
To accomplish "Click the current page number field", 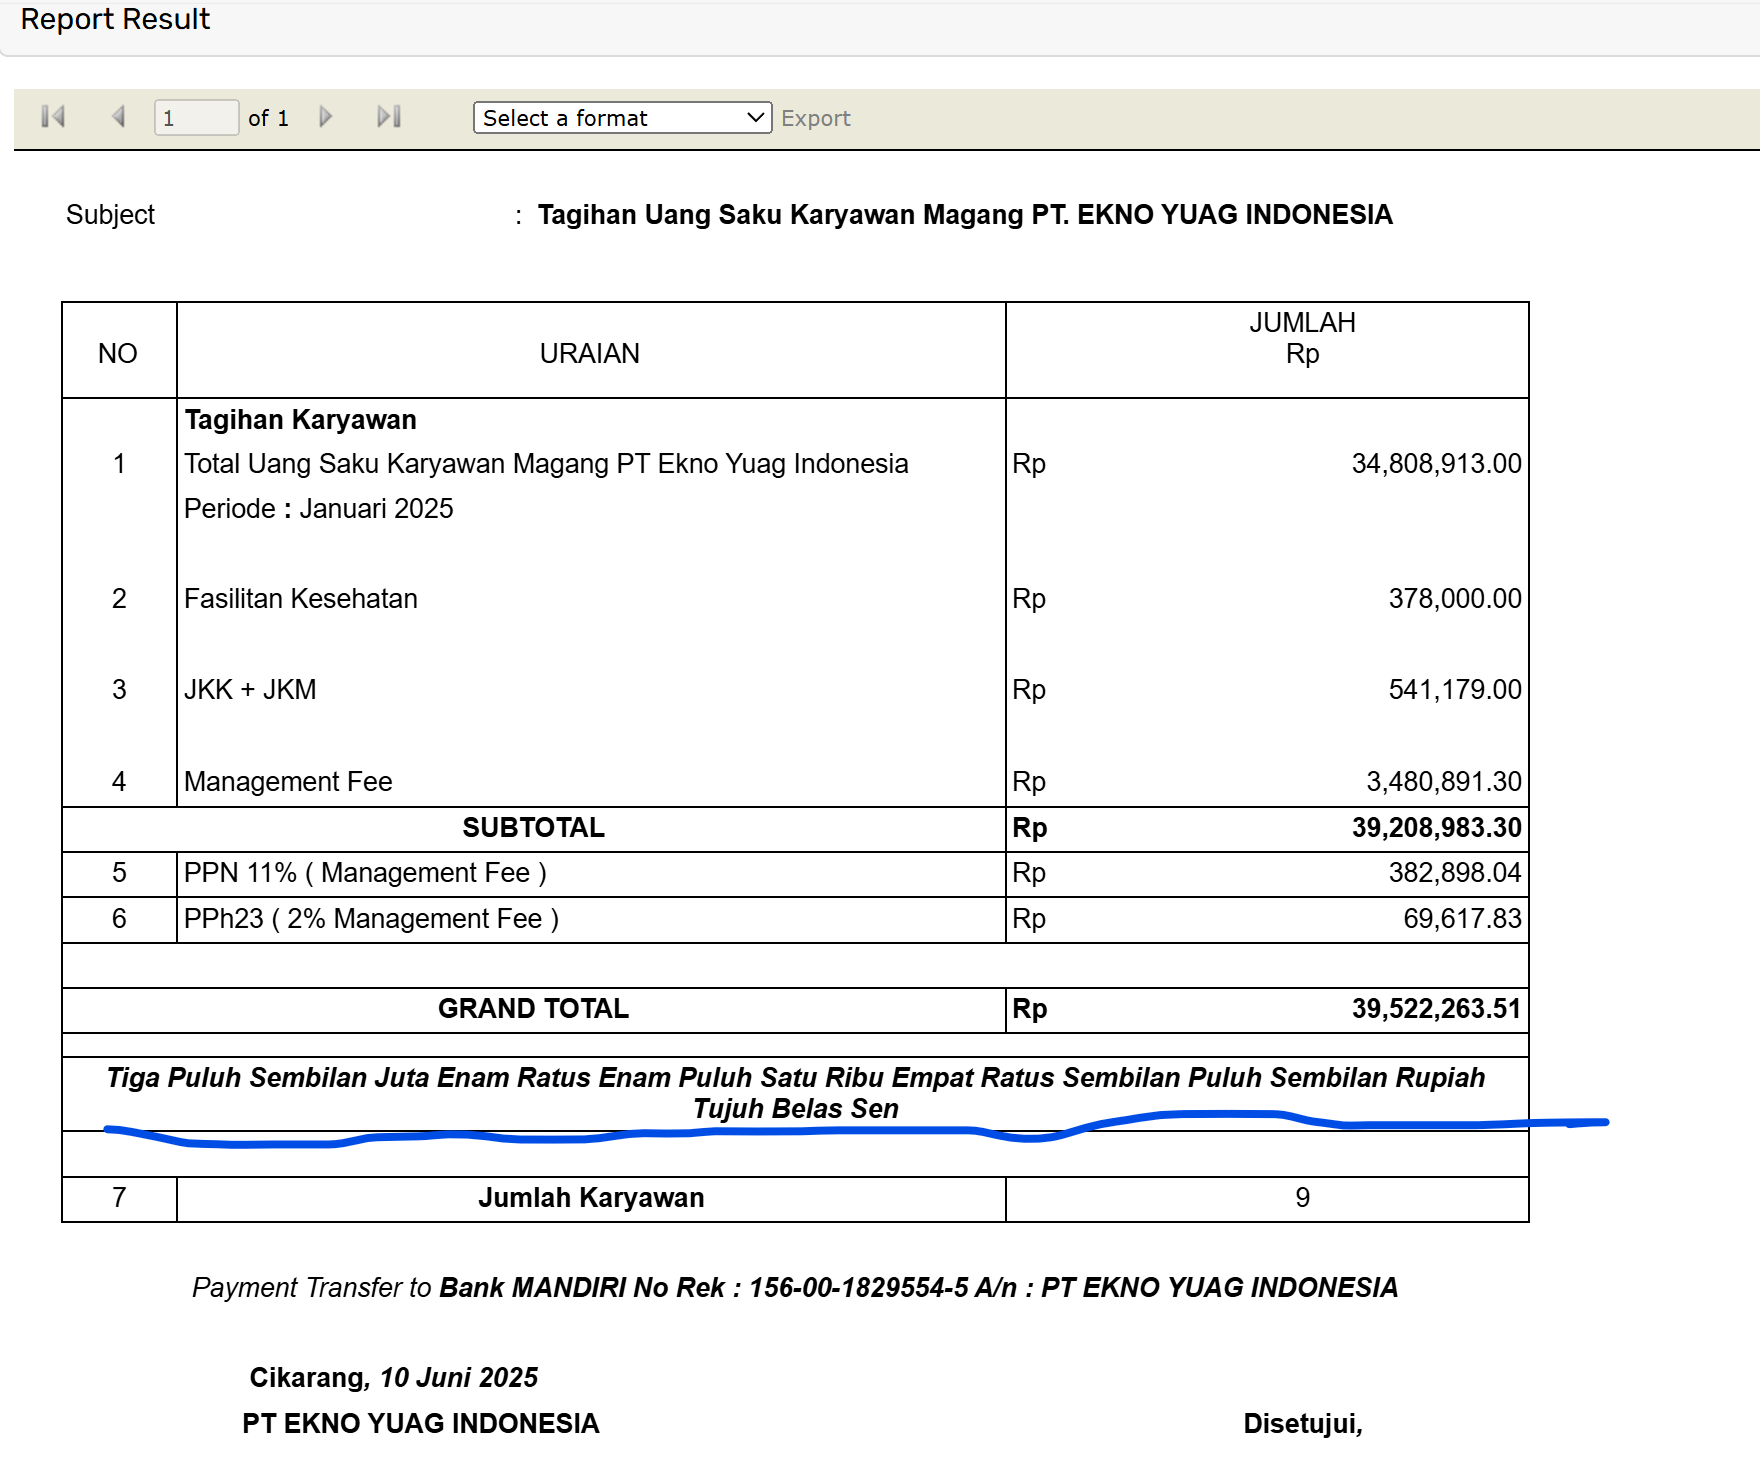I will 196,118.
